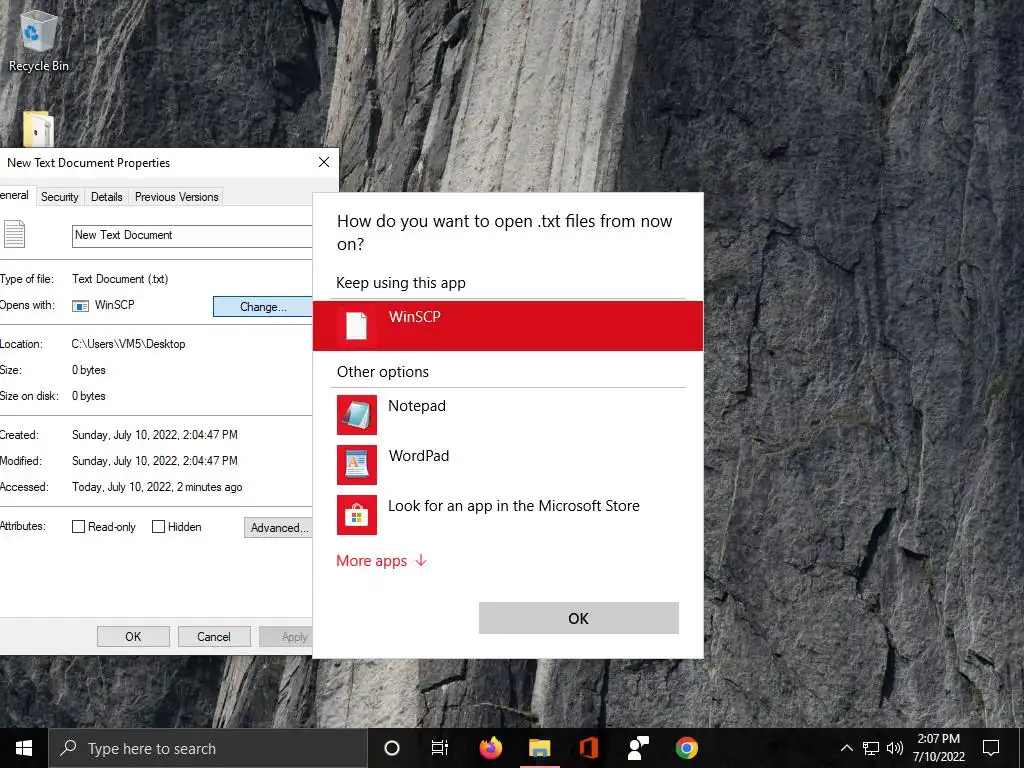1024x768 pixels.
Task: Click OK in the Properties dialog
Action: (x=133, y=637)
